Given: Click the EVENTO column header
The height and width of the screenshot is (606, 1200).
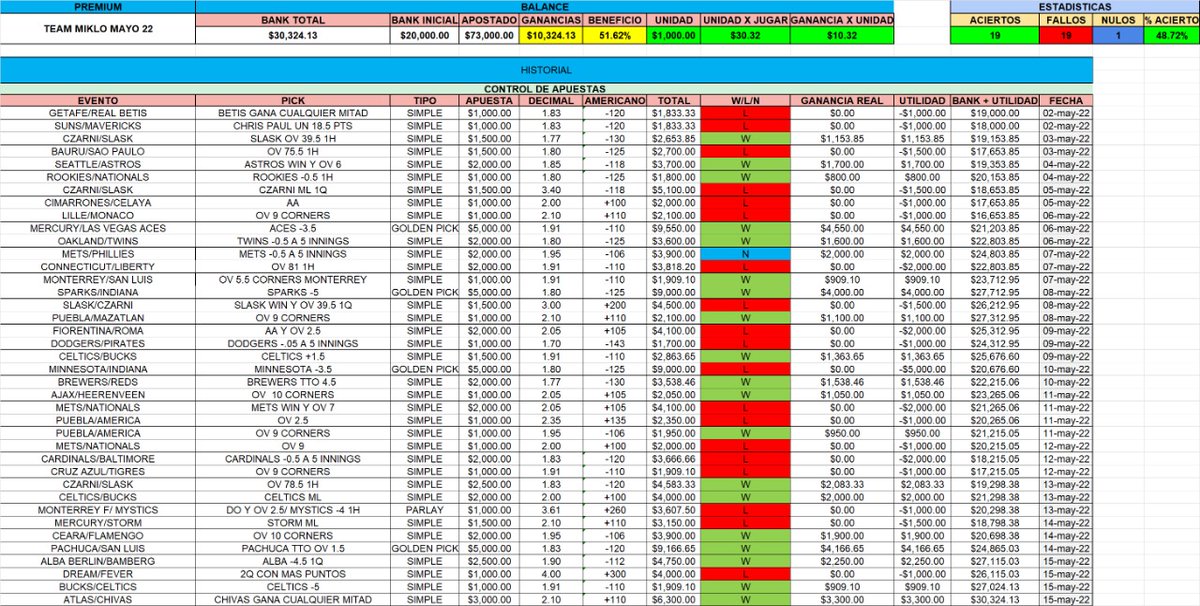Looking at the screenshot, I should pos(97,101).
